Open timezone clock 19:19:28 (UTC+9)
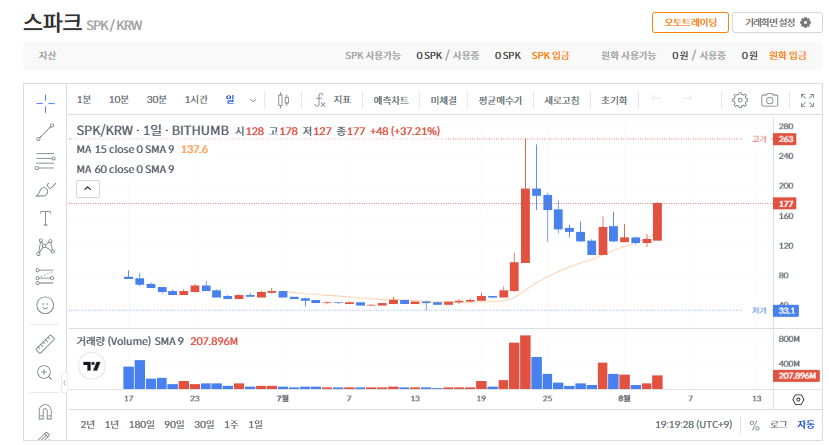Screen dimensions: 829x445 point(693,424)
